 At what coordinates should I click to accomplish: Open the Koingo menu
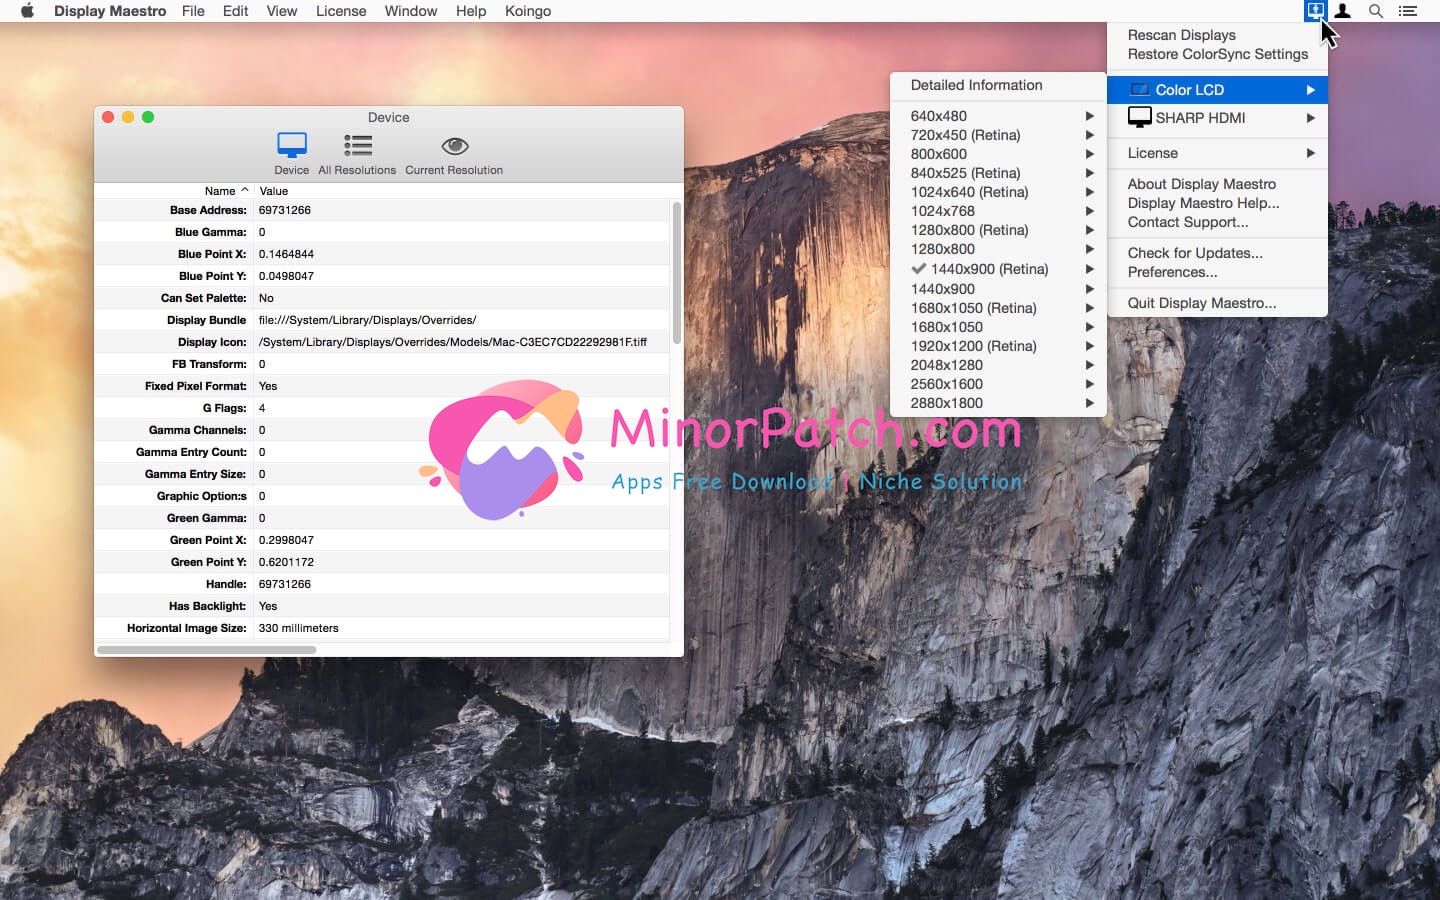528,11
